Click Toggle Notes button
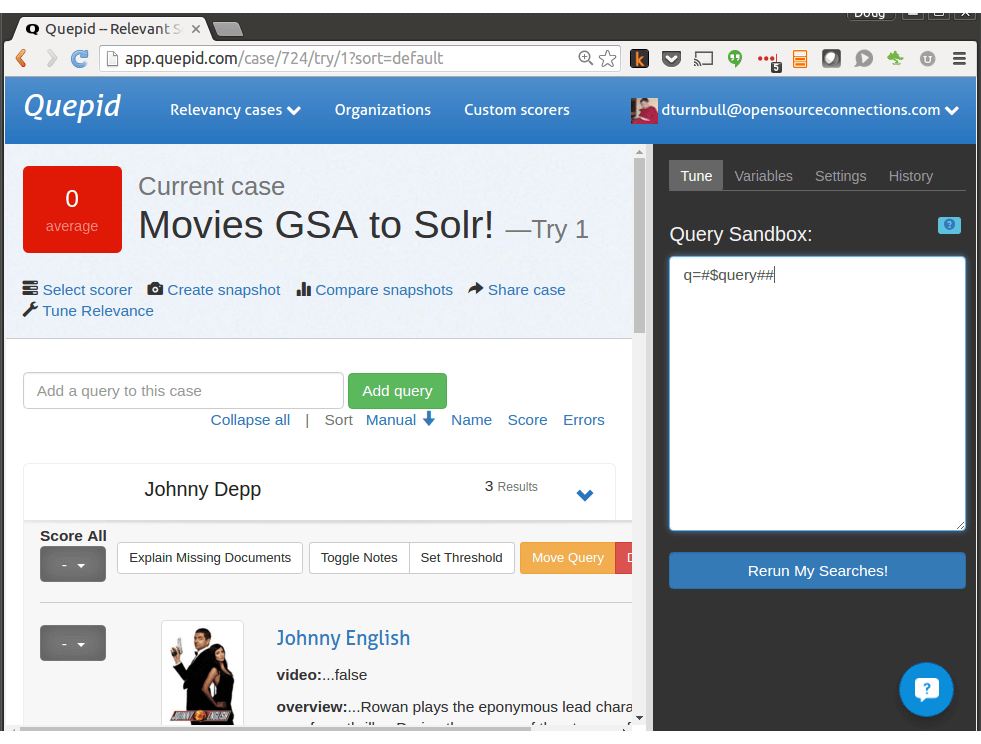 359,558
